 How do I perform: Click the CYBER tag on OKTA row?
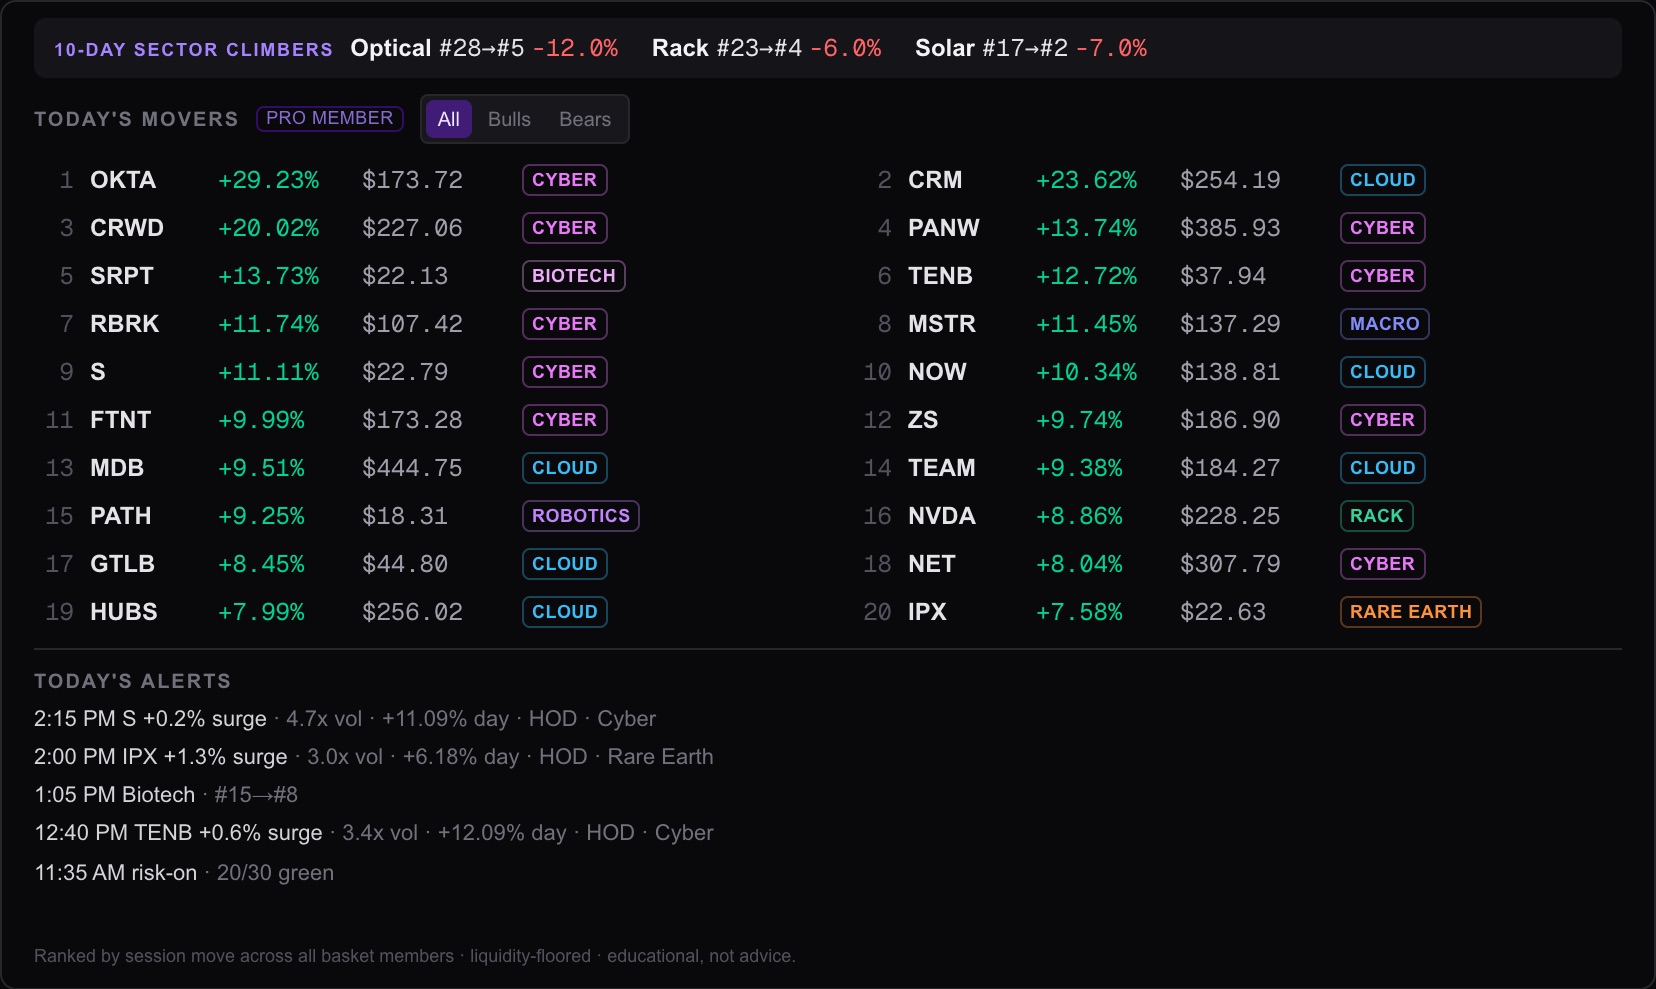565,180
